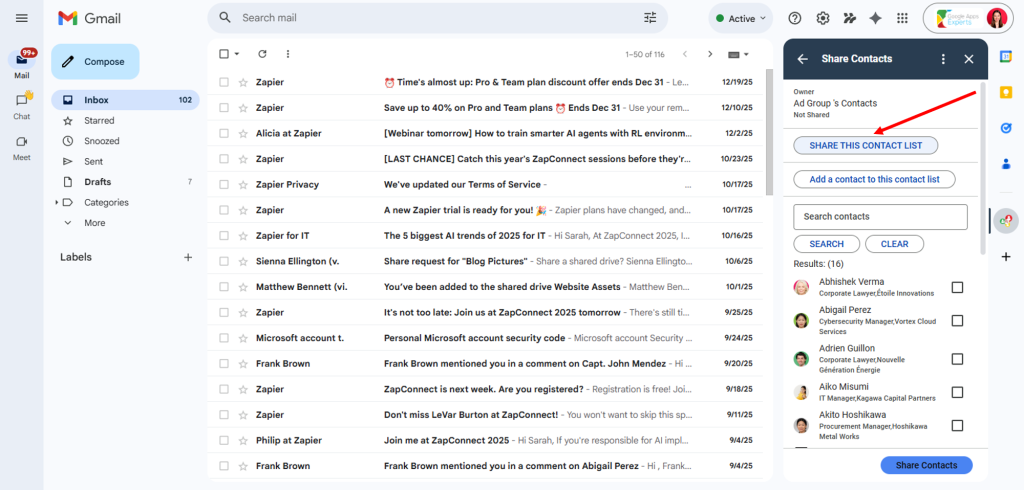Open the Google apps grid launcher
Screen dimensions: 1024x490
tap(902, 18)
